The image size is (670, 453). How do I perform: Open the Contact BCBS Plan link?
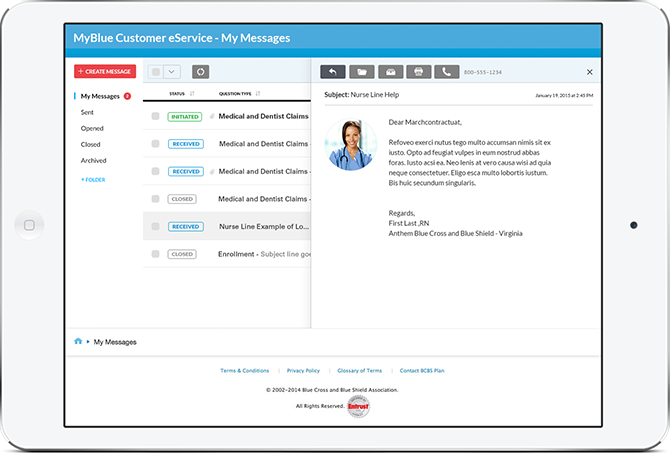tap(422, 371)
